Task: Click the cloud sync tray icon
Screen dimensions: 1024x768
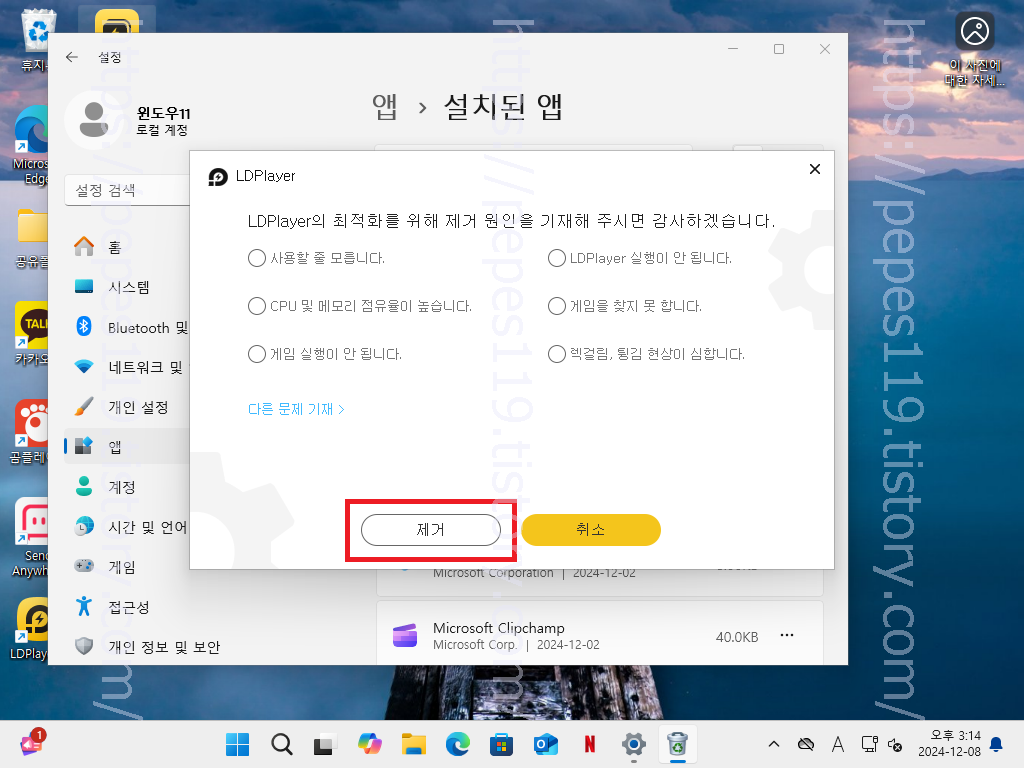Action: pyautogui.click(x=806, y=744)
